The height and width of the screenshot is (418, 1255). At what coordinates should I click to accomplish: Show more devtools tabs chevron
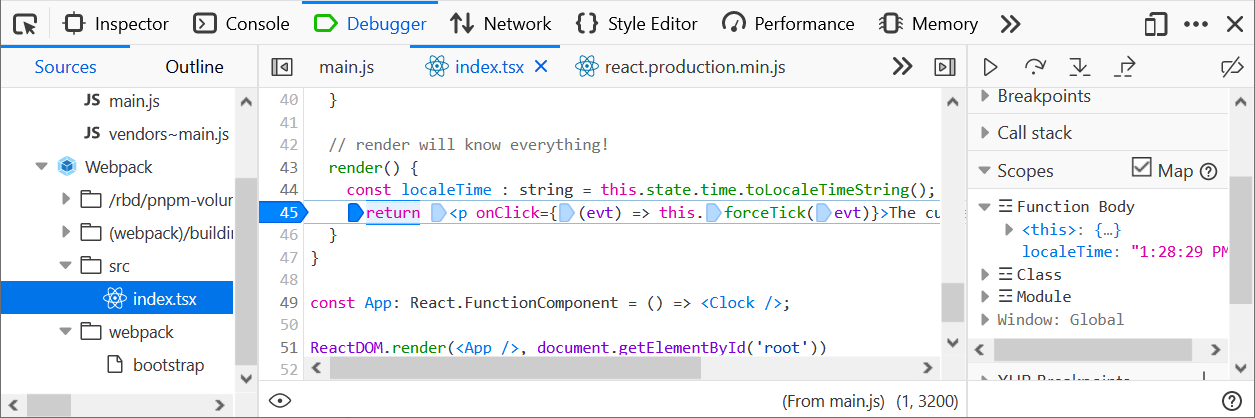coord(1010,23)
